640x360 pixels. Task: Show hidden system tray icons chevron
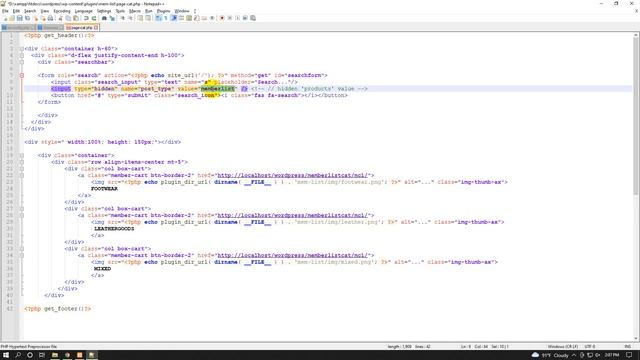coord(574,355)
